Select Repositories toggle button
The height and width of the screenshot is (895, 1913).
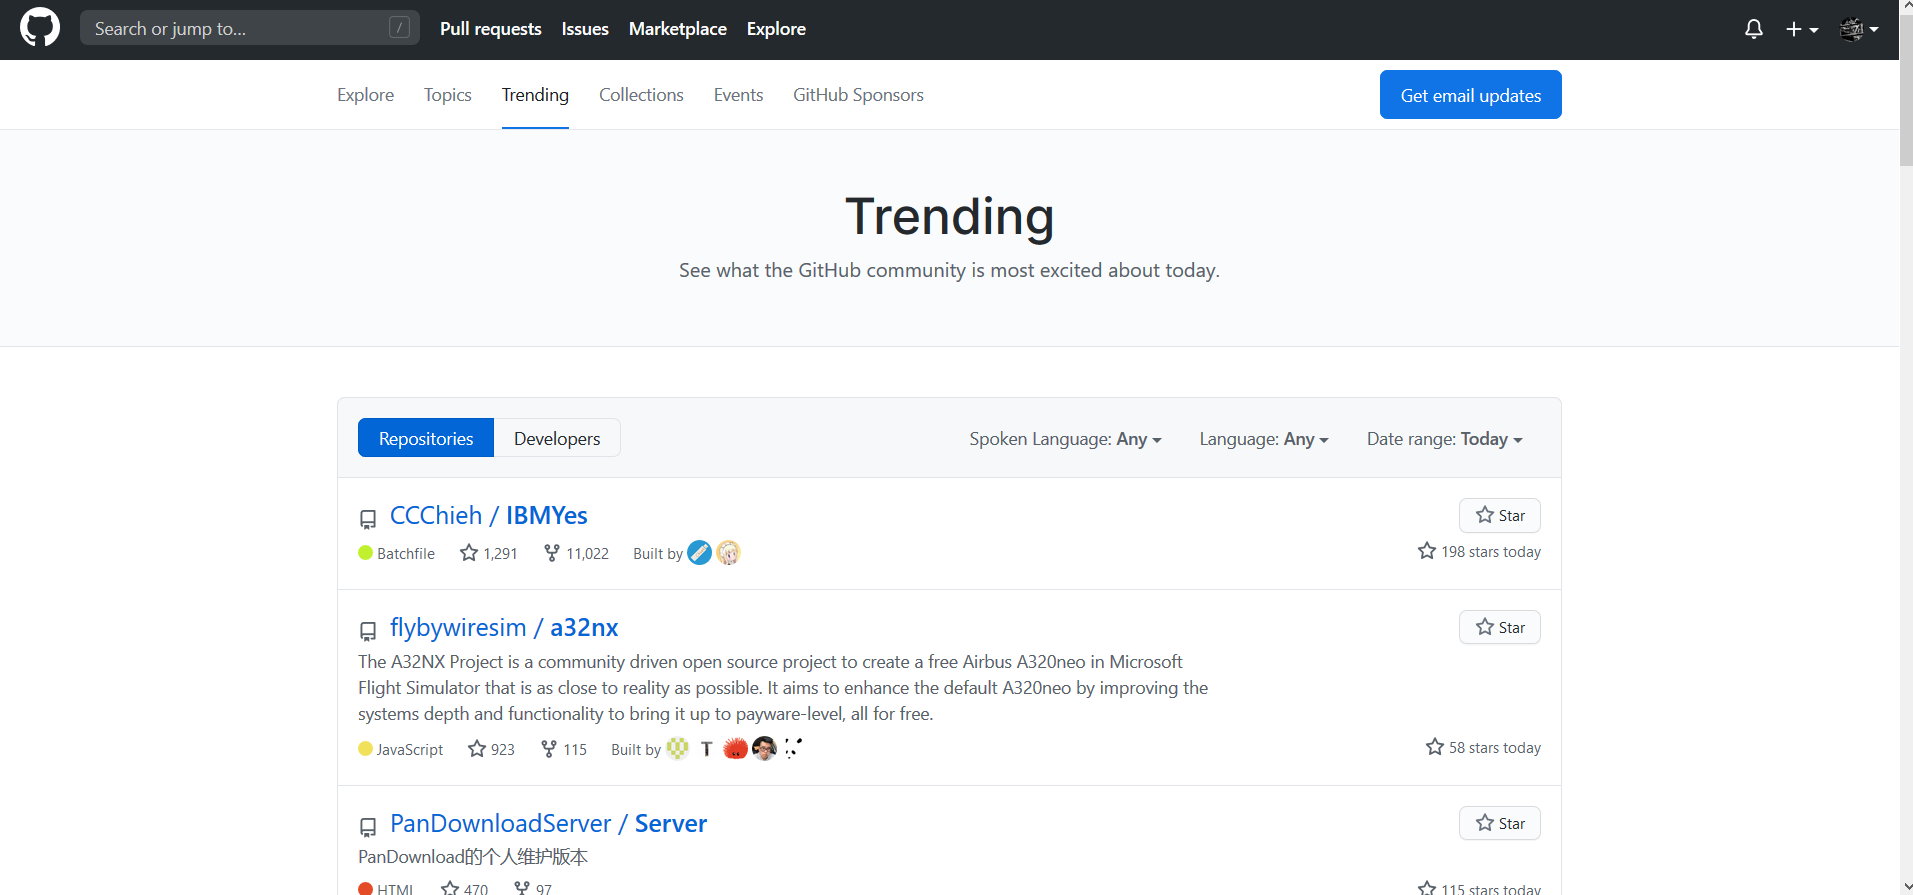coord(426,438)
